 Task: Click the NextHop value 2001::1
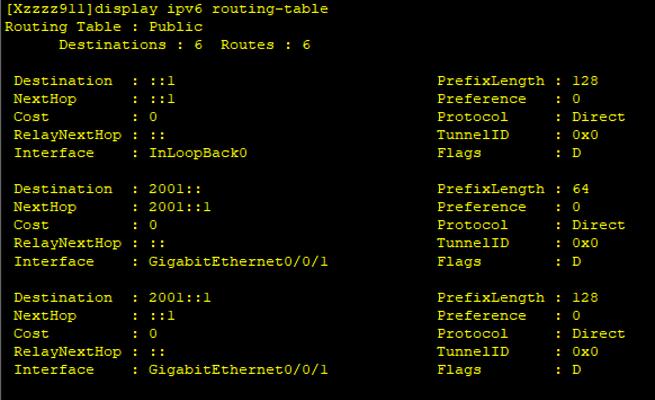(180, 207)
